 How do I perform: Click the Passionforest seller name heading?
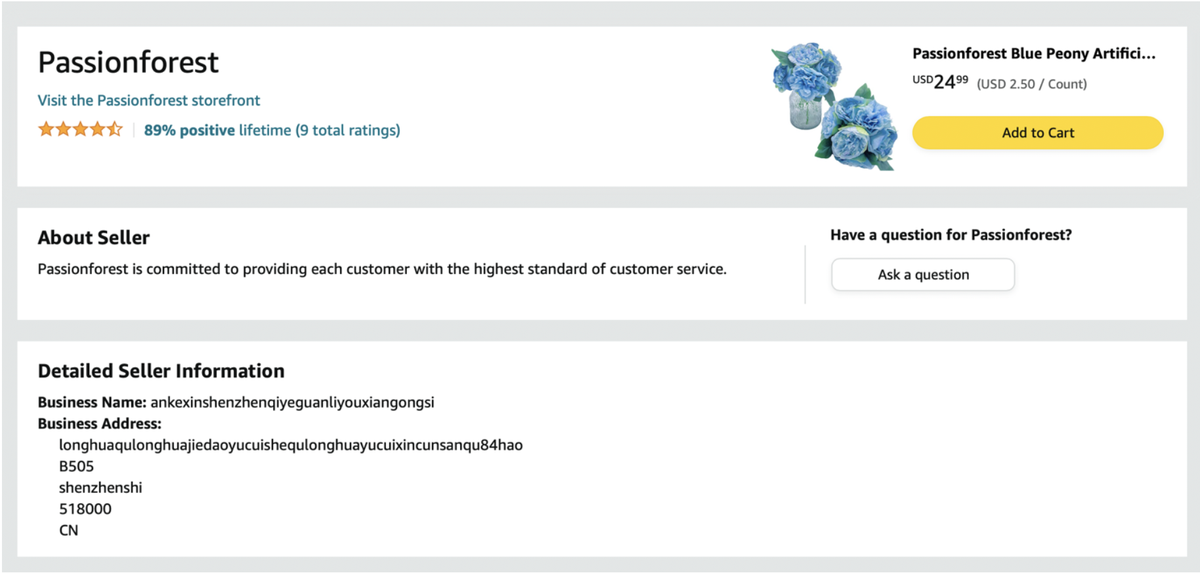128,62
